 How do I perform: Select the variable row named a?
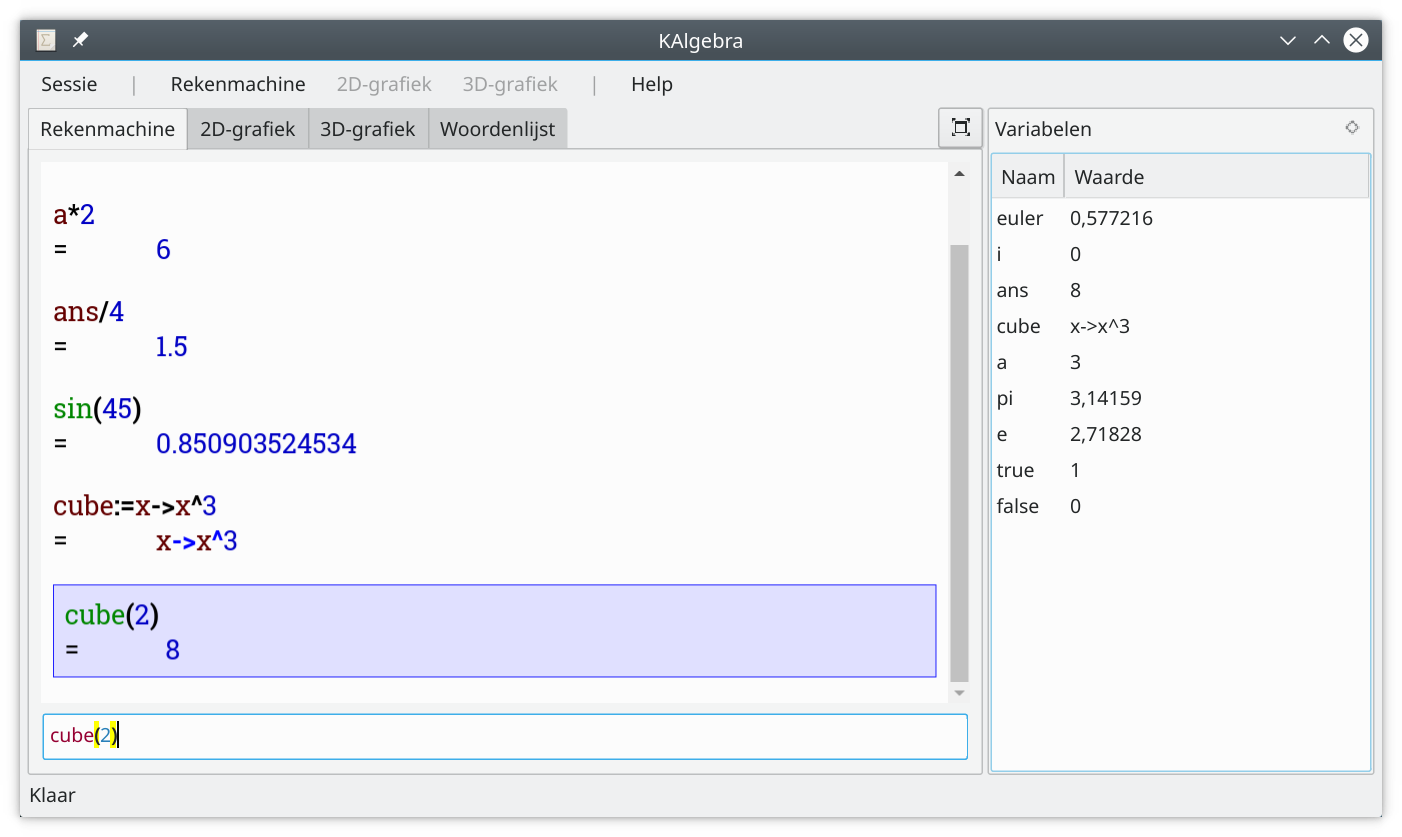[x=1181, y=362]
